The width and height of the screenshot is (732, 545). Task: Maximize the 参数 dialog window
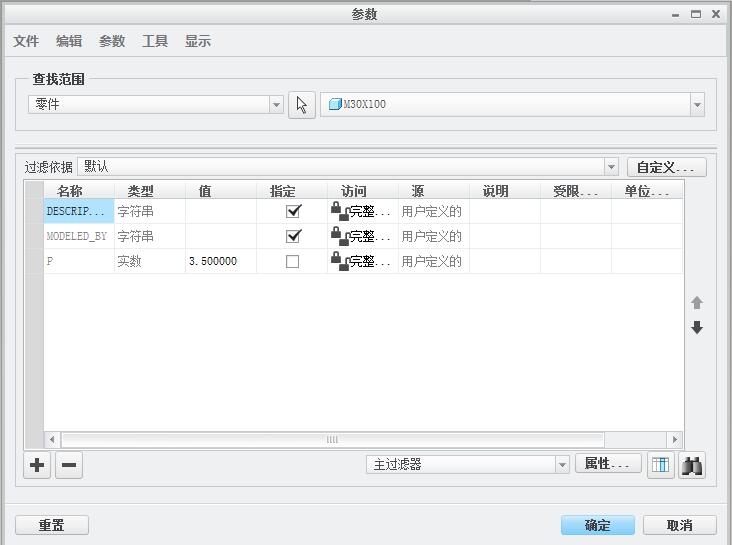(696, 14)
